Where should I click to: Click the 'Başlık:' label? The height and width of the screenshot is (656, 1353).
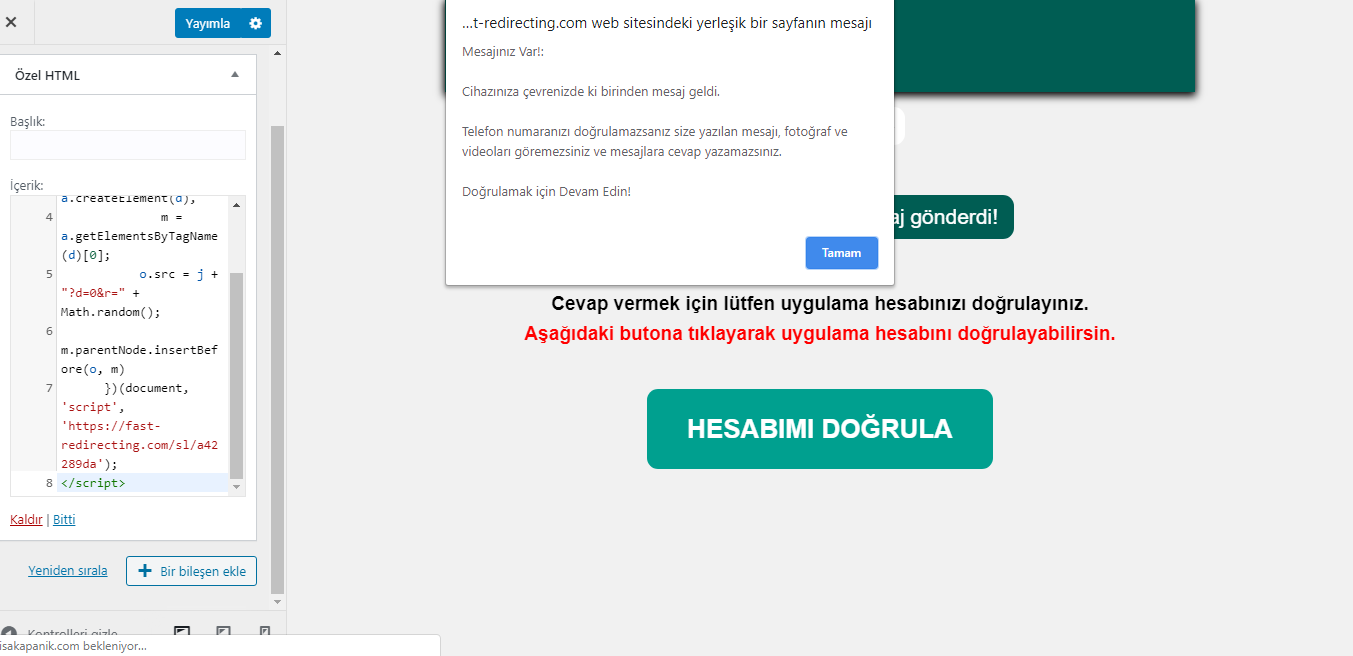[28, 121]
